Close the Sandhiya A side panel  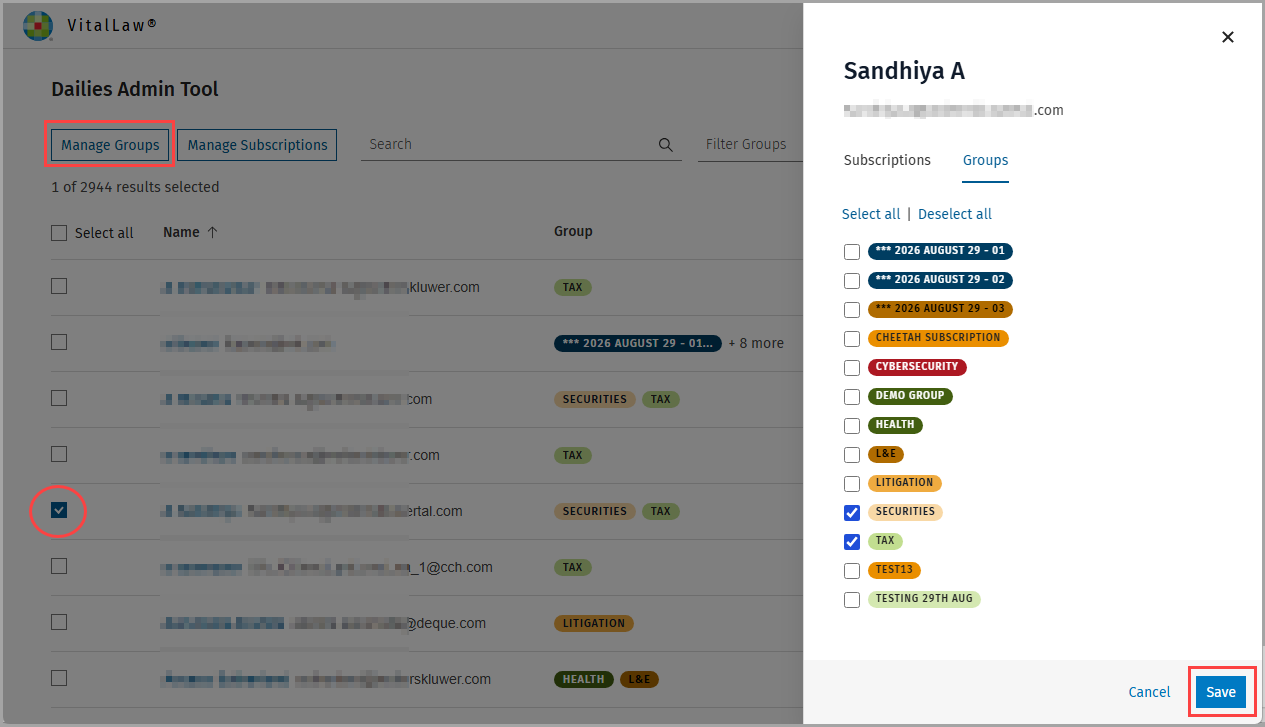click(x=1228, y=37)
